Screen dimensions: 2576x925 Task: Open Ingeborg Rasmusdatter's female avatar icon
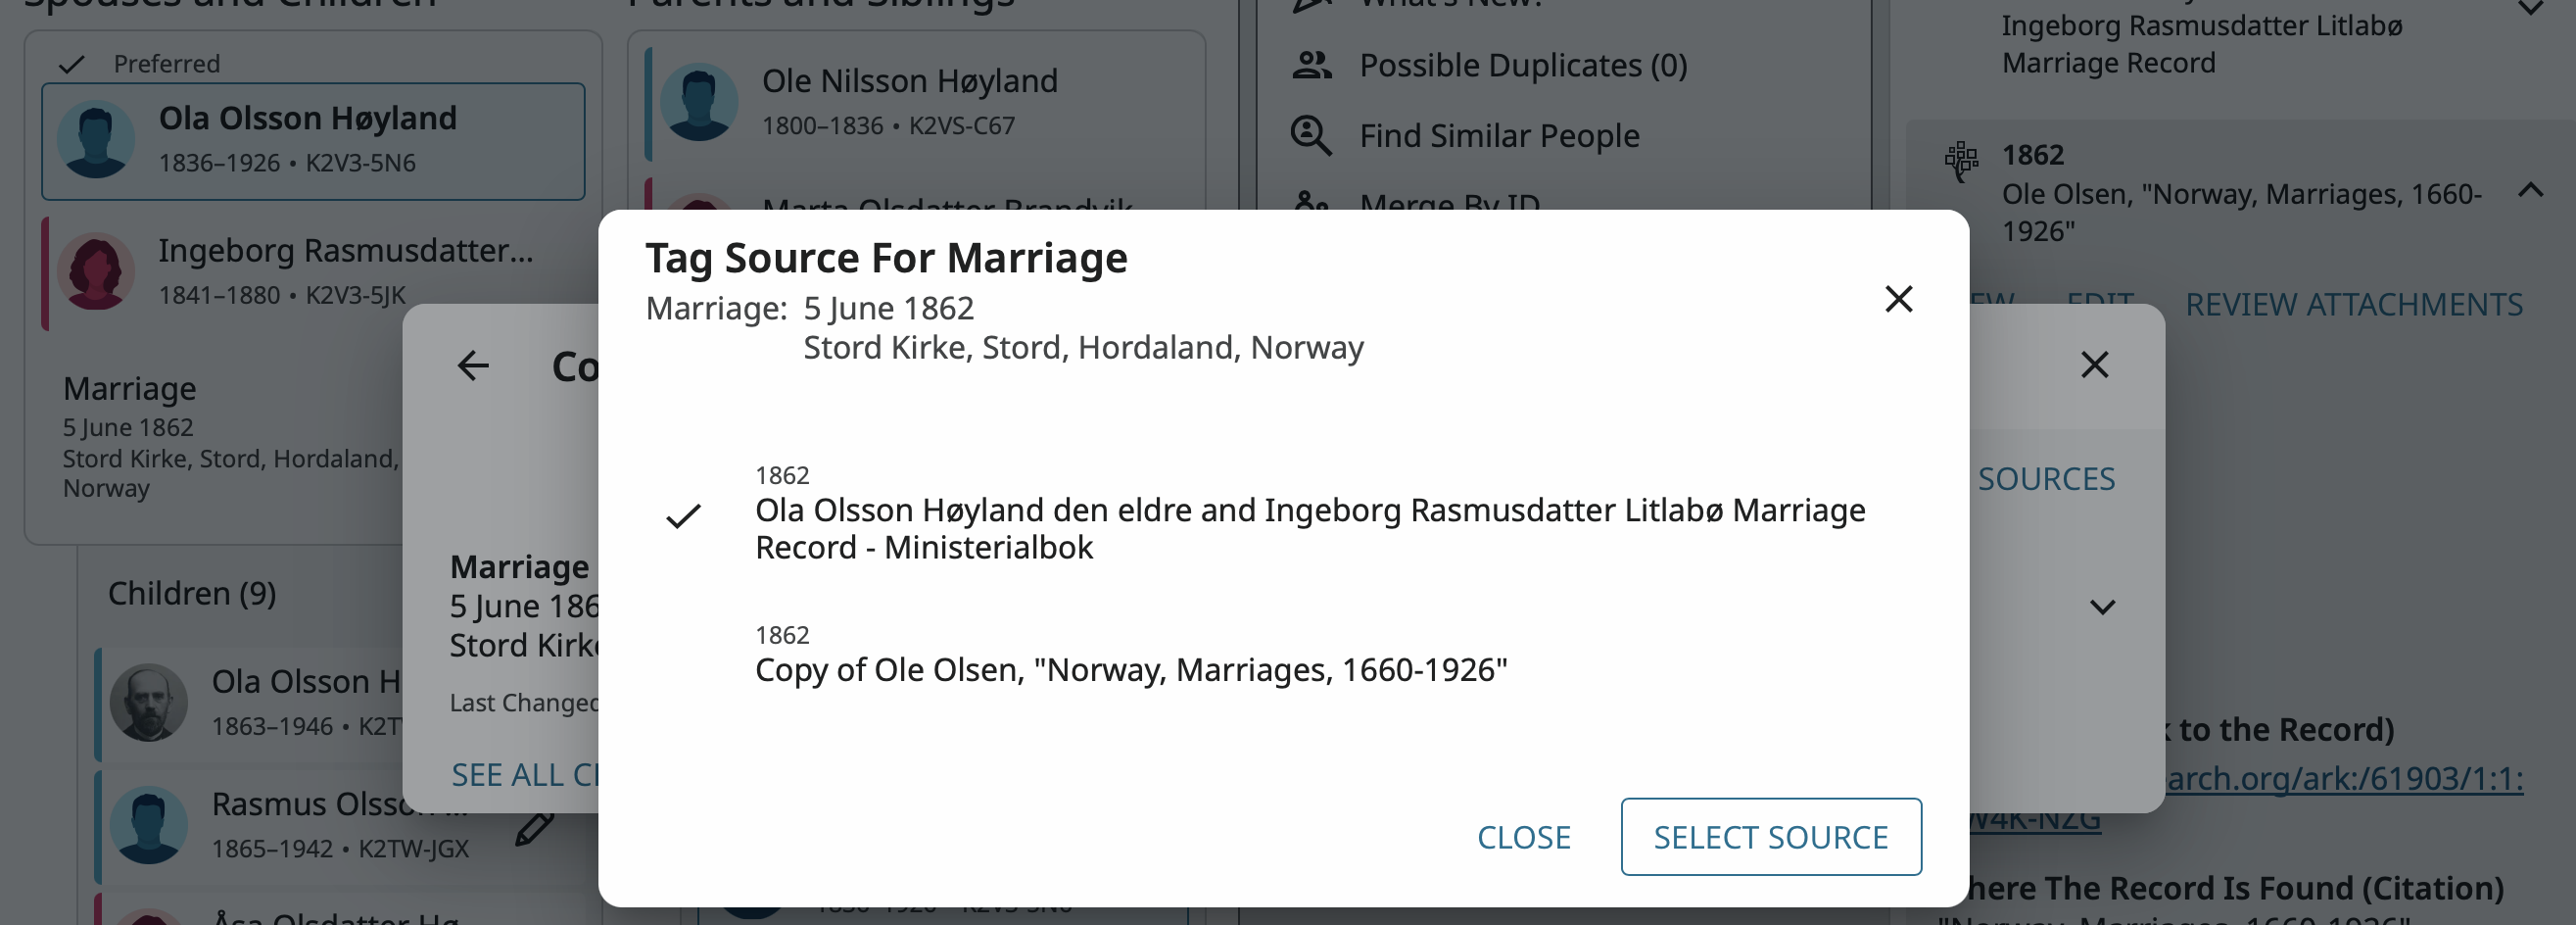[x=96, y=271]
